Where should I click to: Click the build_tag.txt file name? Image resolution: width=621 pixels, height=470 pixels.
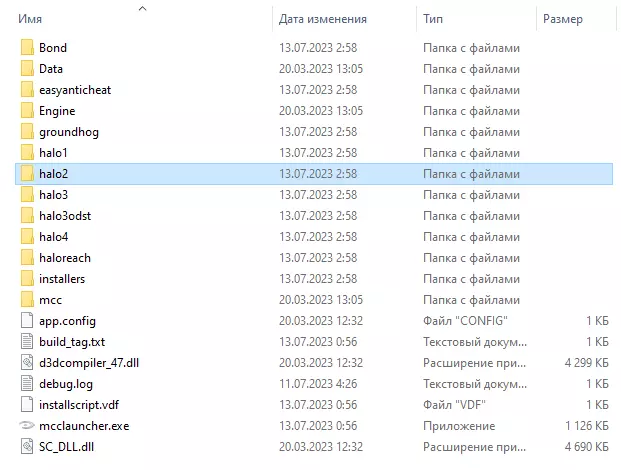coord(72,342)
